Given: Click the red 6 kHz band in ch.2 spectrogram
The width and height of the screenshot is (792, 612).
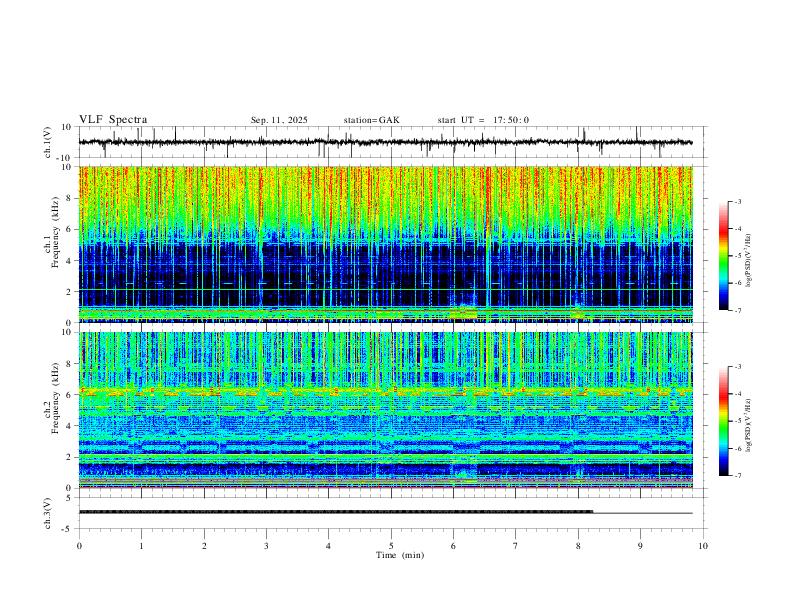Looking at the screenshot, I should [385, 391].
